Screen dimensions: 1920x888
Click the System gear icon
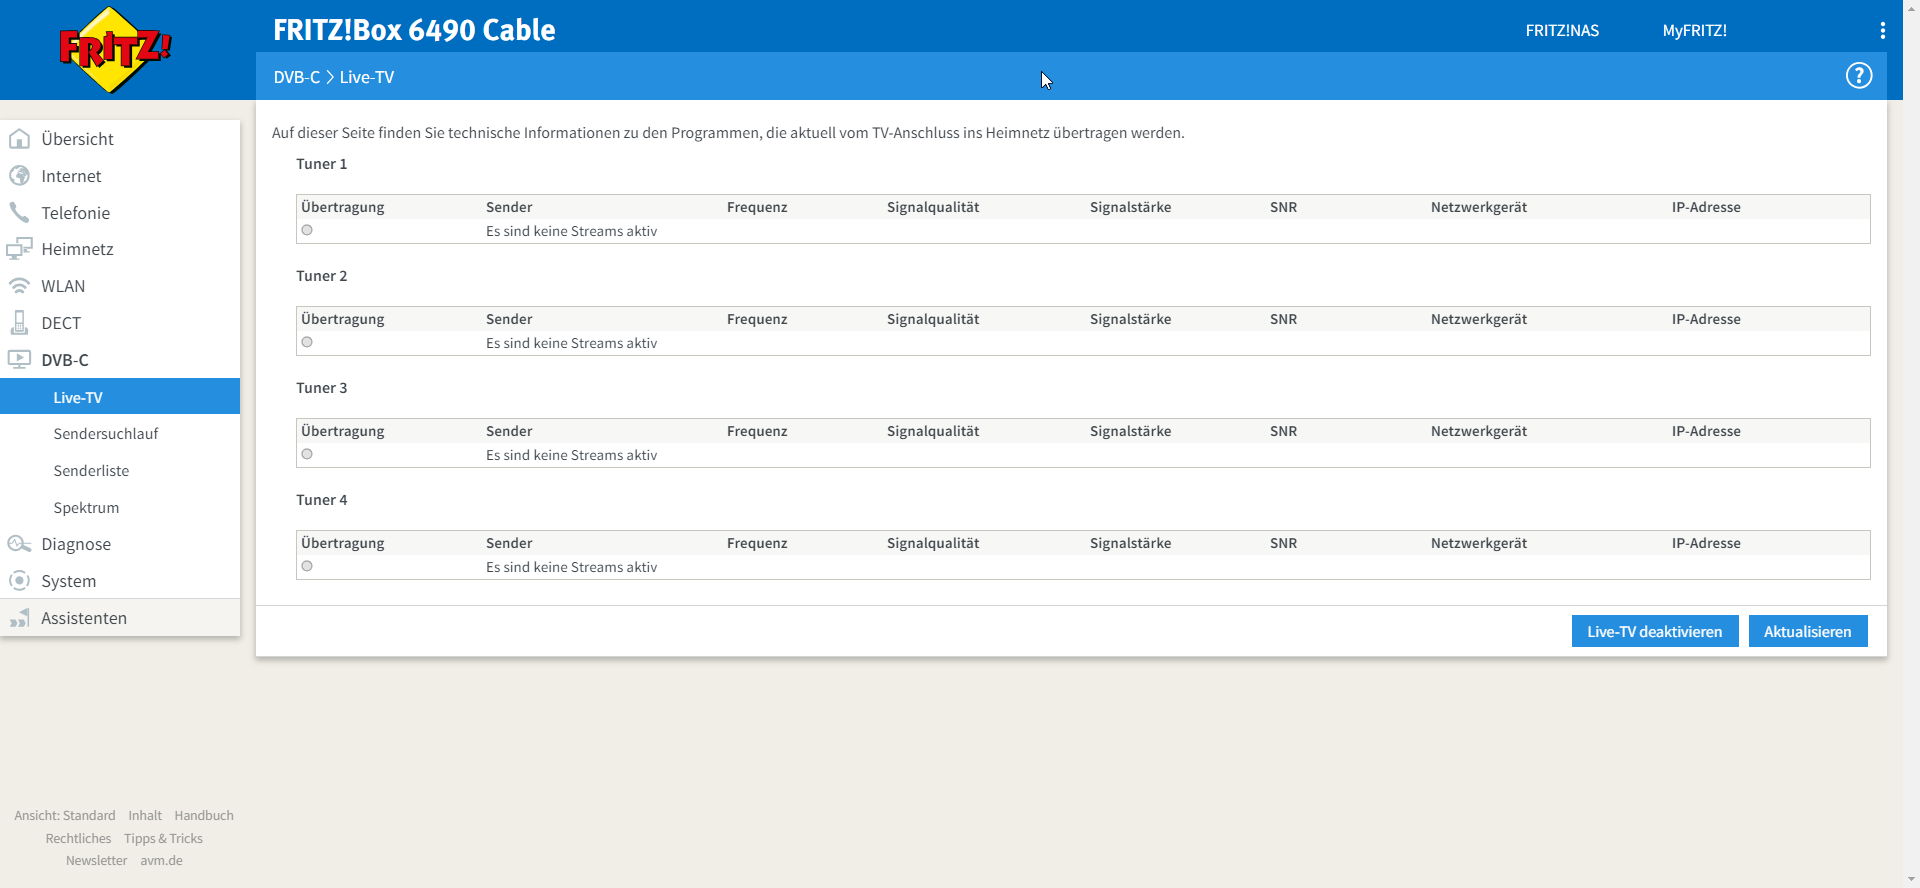[x=19, y=581]
